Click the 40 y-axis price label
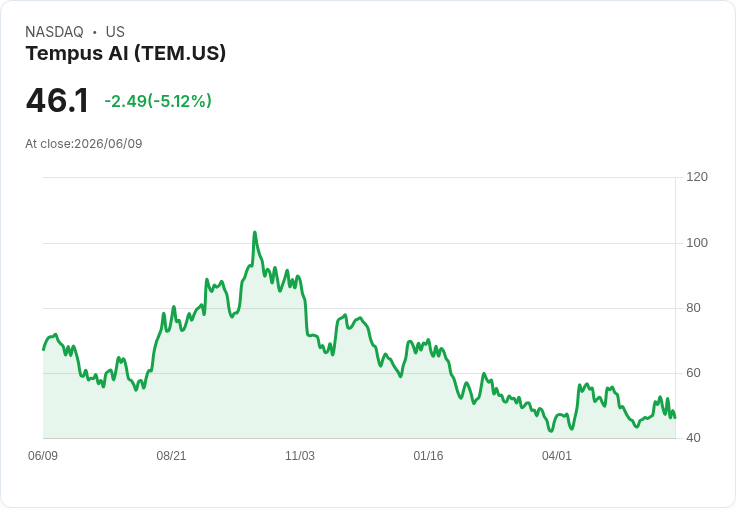 click(693, 438)
